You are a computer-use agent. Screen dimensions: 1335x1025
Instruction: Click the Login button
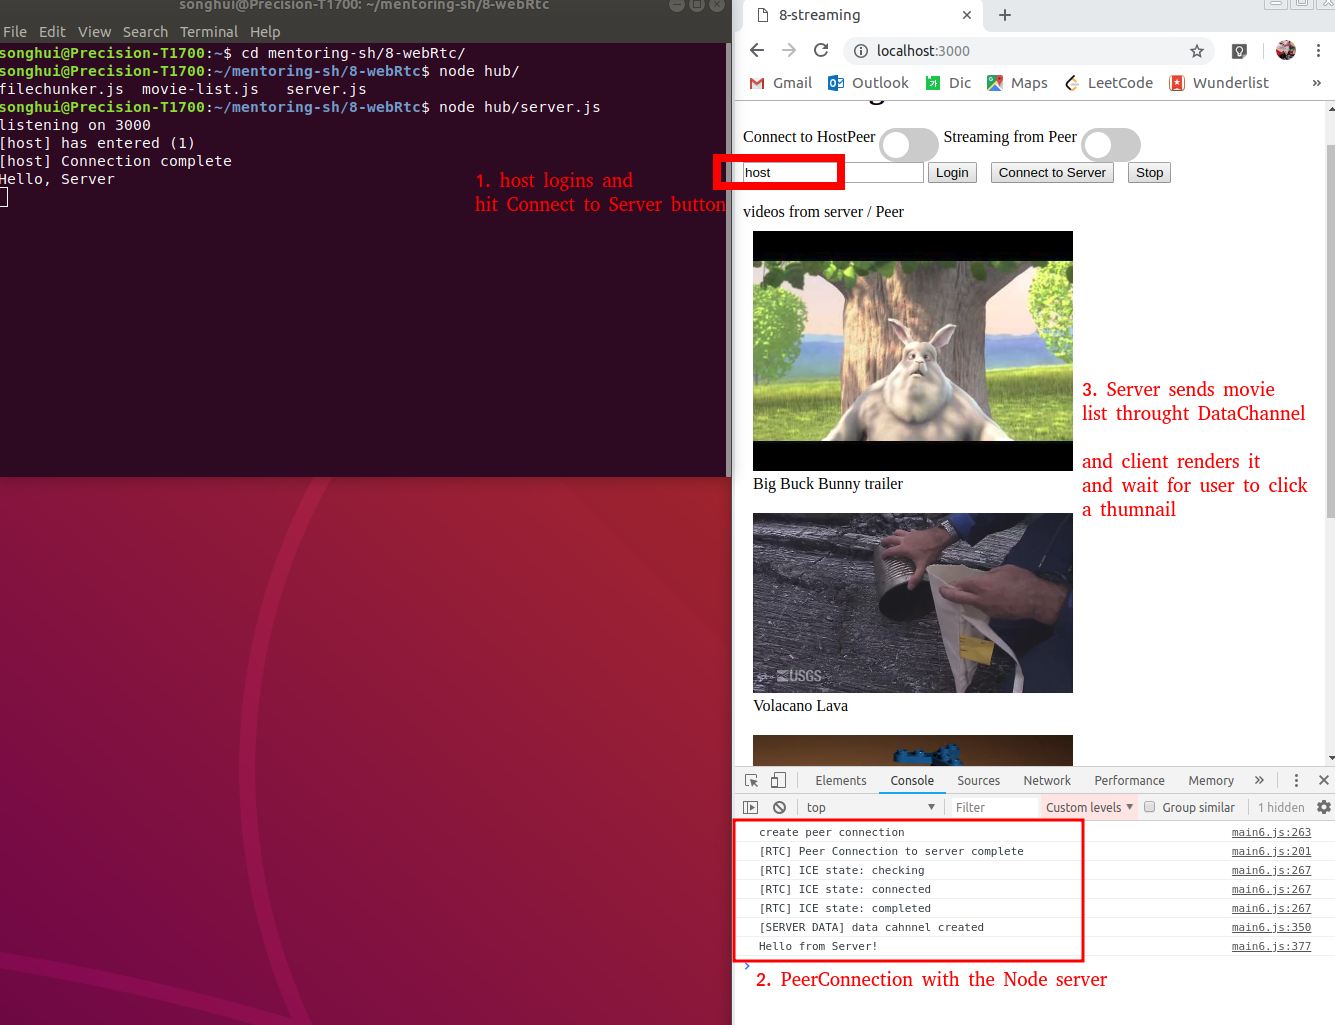click(952, 173)
